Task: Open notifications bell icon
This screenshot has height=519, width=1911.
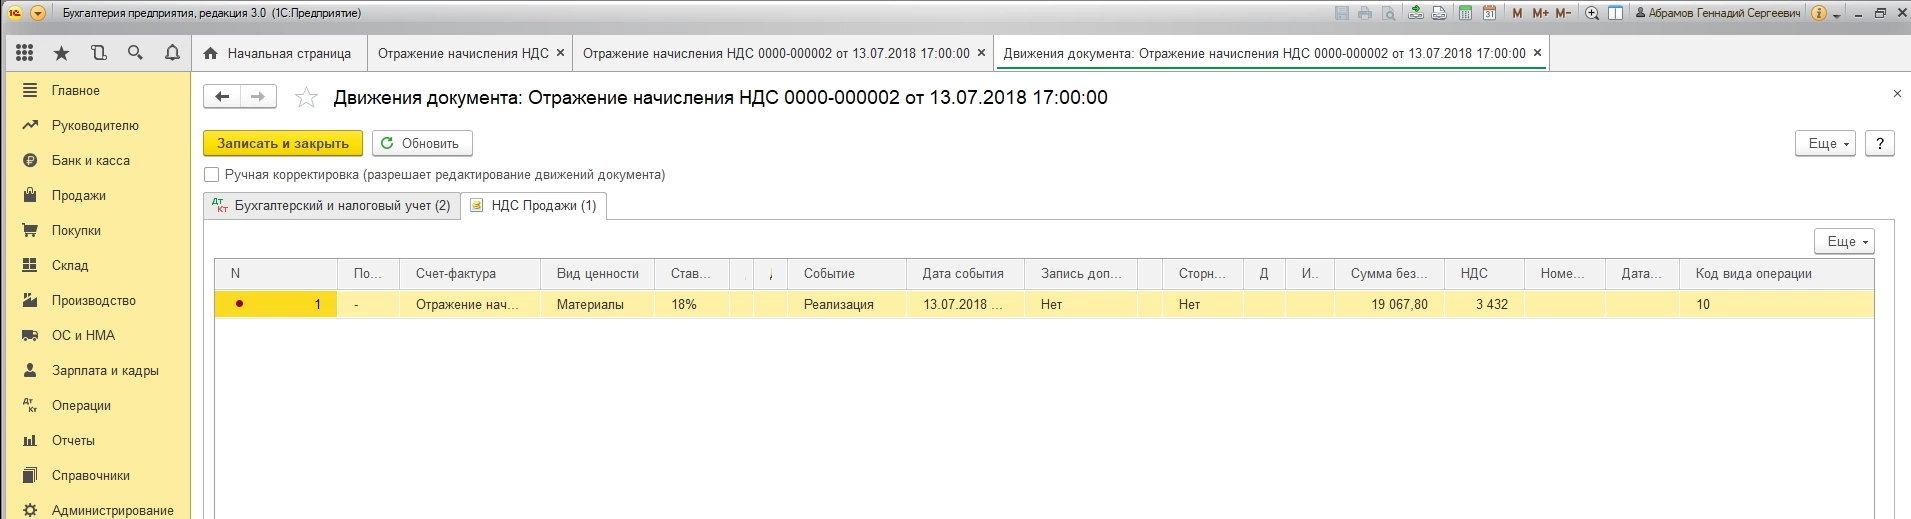Action: tap(172, 53)
